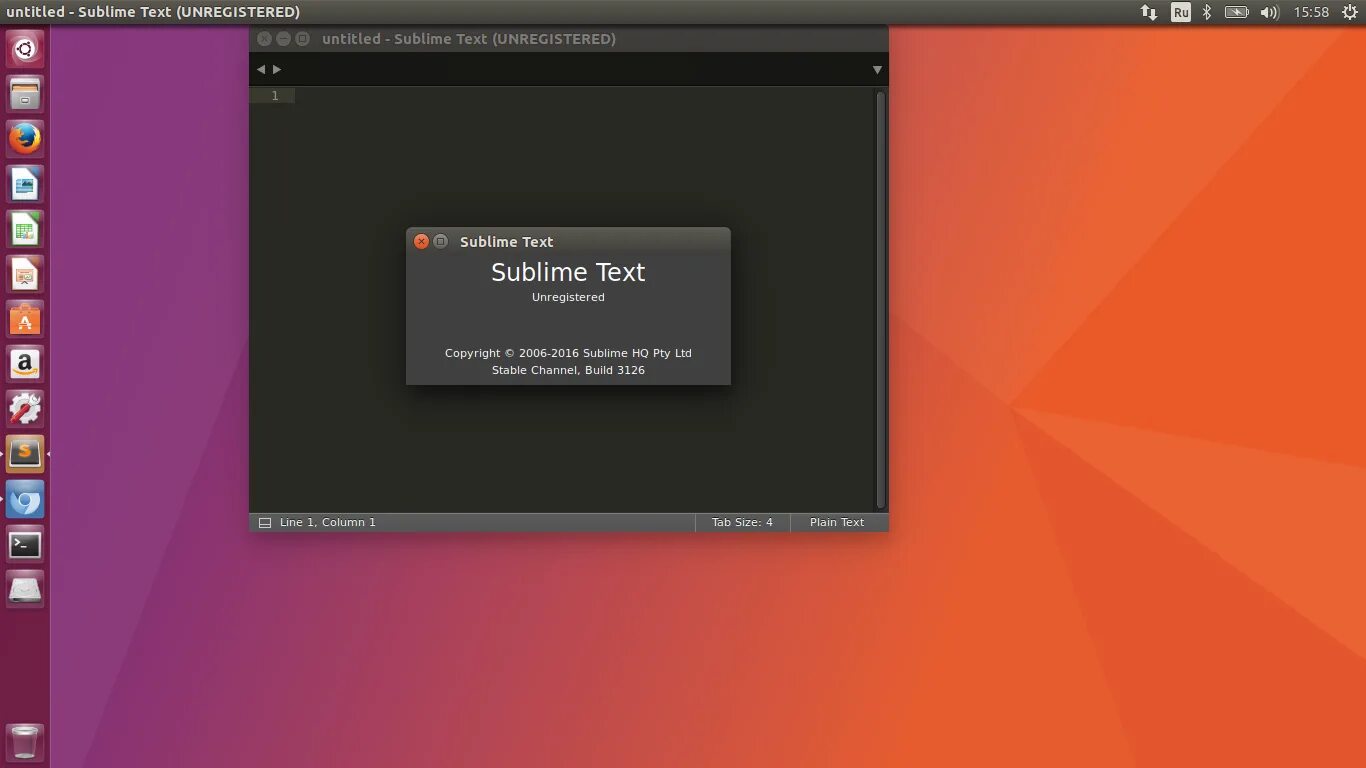
Task: Click the next tab arrow in Sublime Text
Action: pos(277,69)
